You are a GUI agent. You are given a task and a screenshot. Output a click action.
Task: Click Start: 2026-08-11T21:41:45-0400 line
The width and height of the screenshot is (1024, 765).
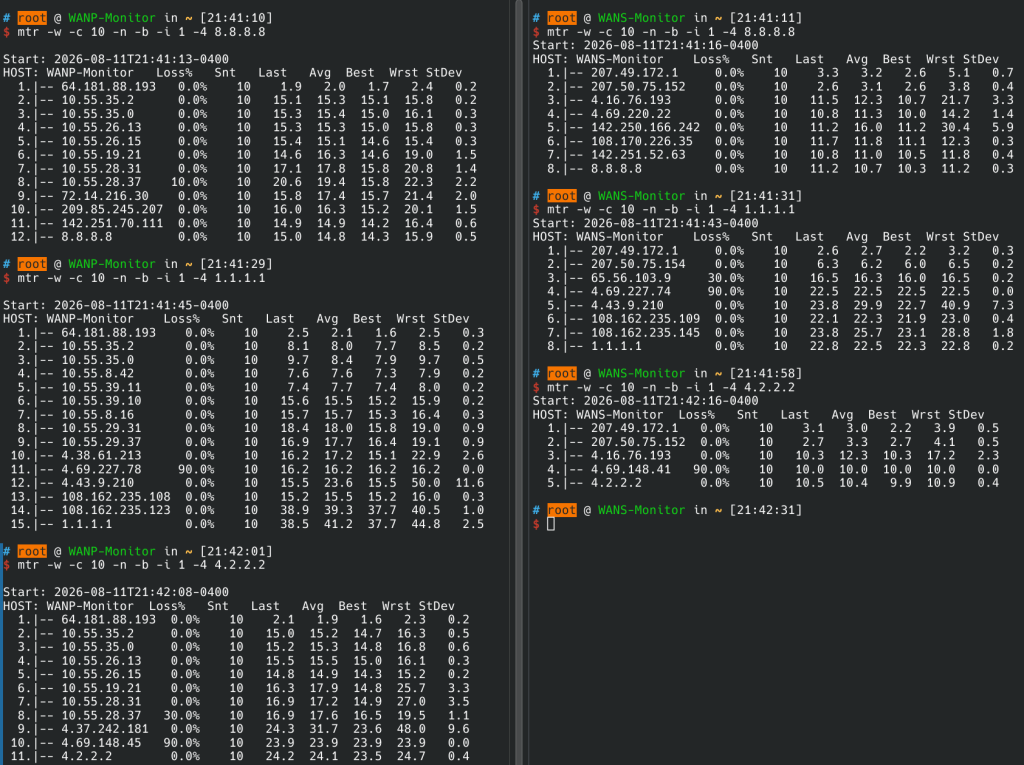pyautogui.click(x=116, y=305)
